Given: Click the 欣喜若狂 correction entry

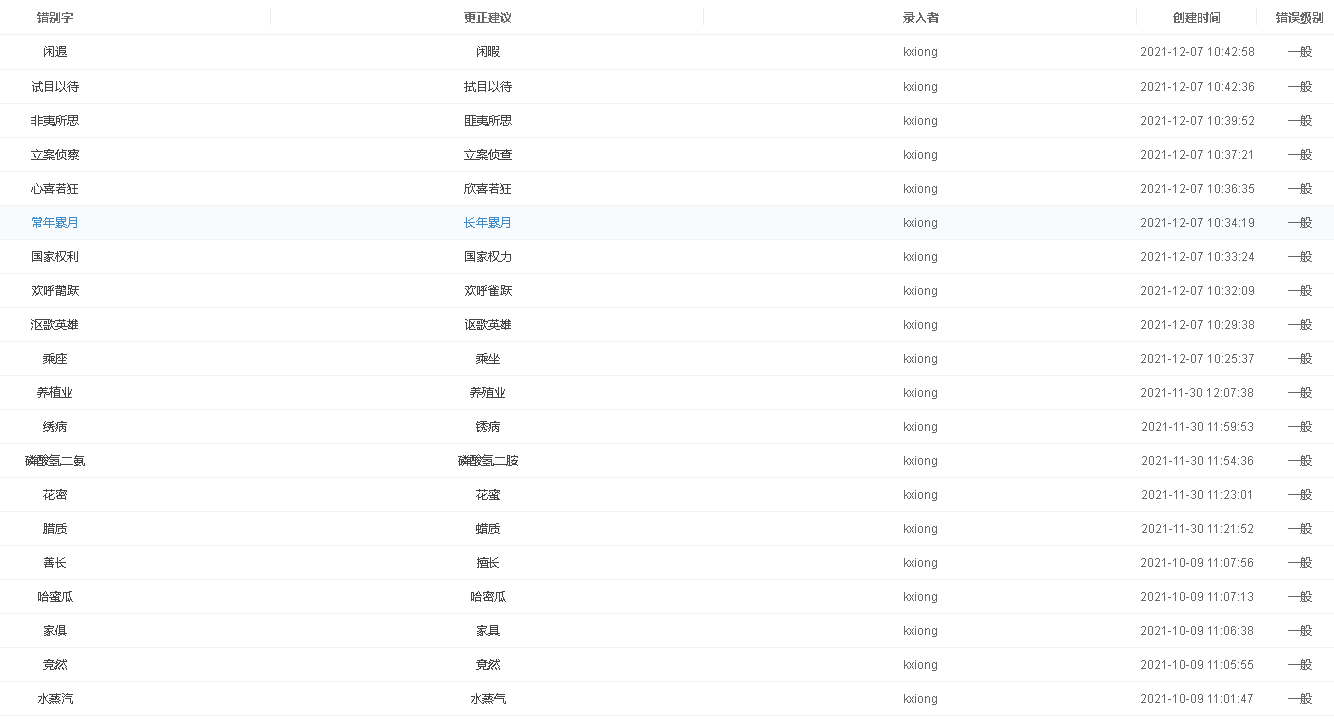Looking at the screenshot, I should [488, 188].
